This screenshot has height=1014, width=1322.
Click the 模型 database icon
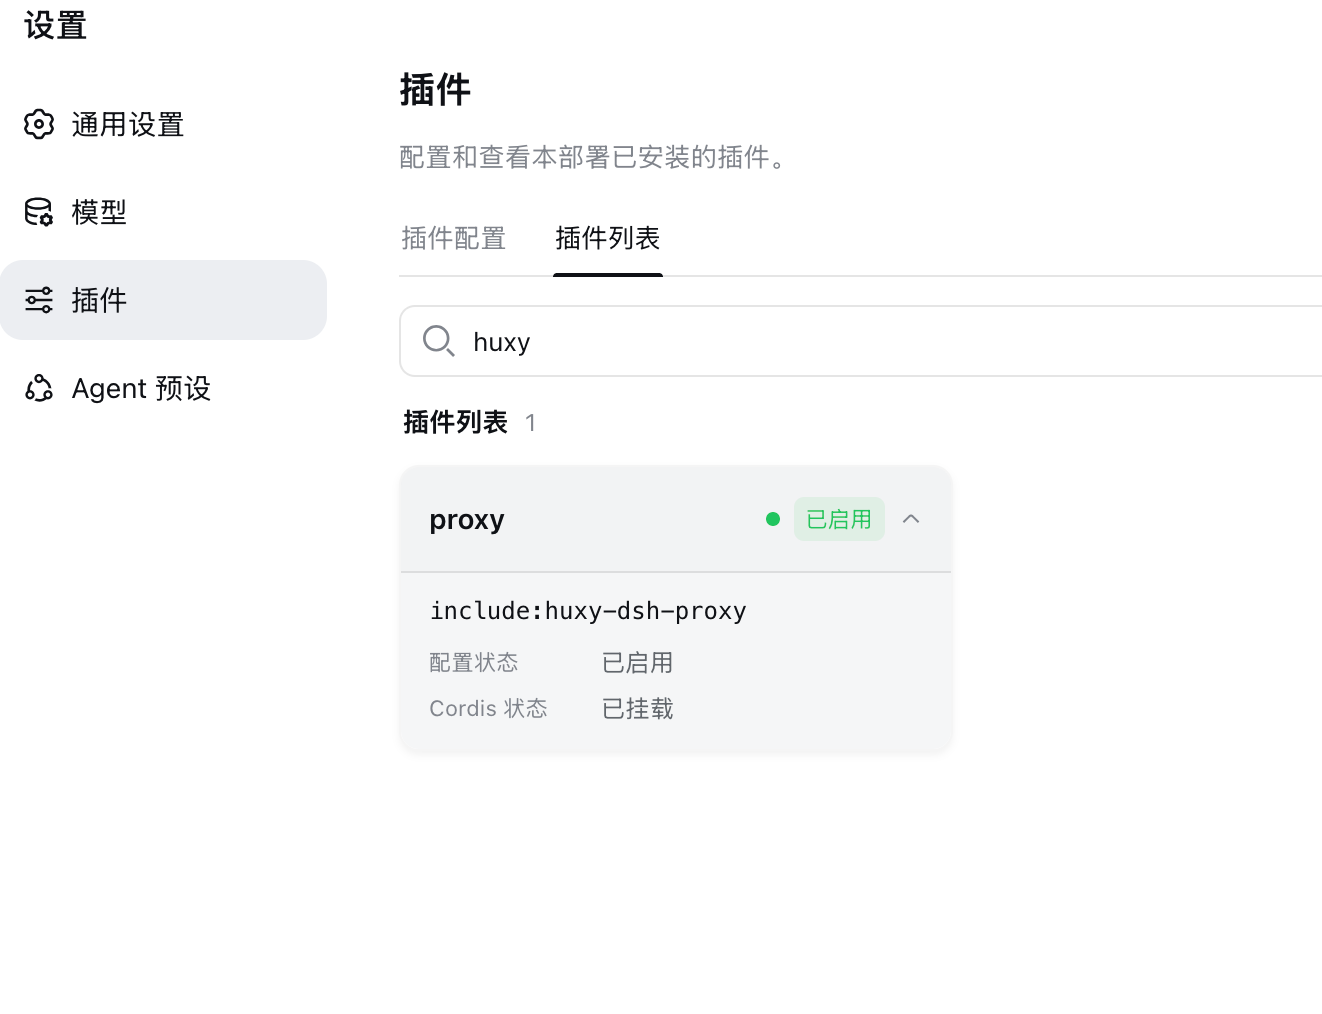coord(39,212)
